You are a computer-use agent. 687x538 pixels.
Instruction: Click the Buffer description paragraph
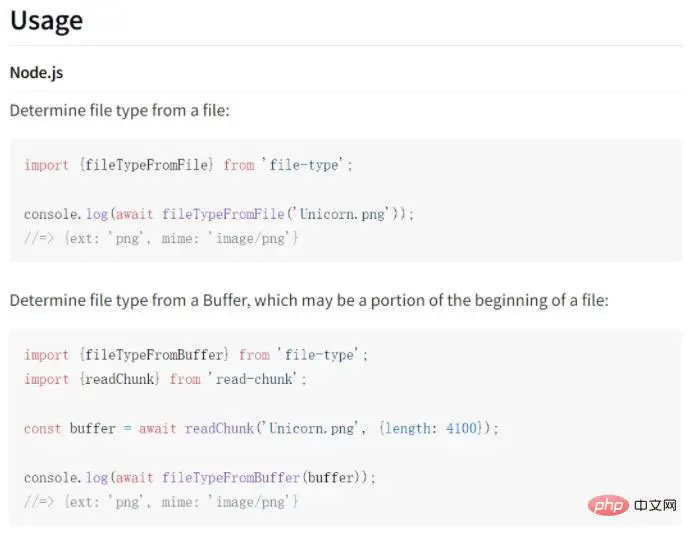tap(309, 301)
